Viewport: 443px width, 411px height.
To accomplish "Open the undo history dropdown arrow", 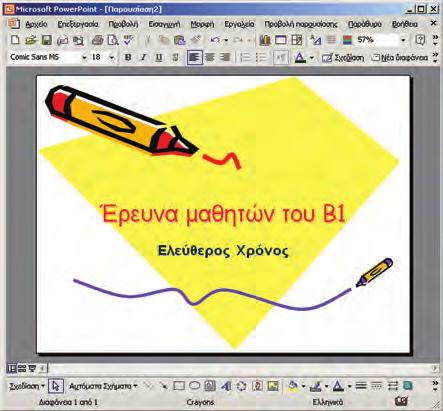I will point(226,40).
